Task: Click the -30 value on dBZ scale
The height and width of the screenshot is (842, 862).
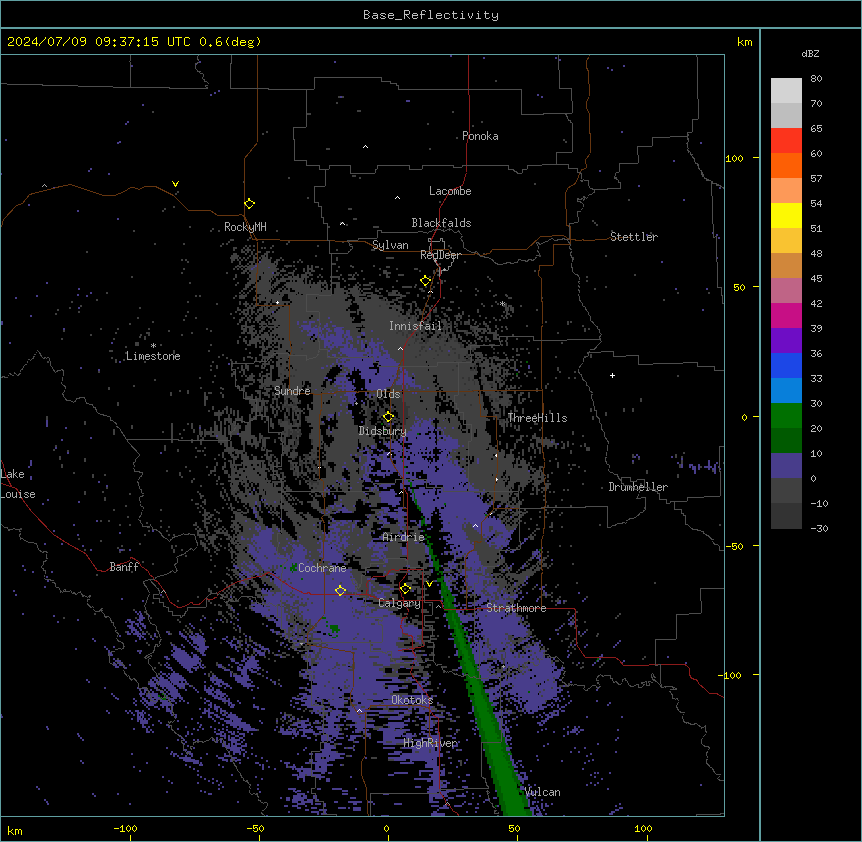Action: click(x=819, y=528)
